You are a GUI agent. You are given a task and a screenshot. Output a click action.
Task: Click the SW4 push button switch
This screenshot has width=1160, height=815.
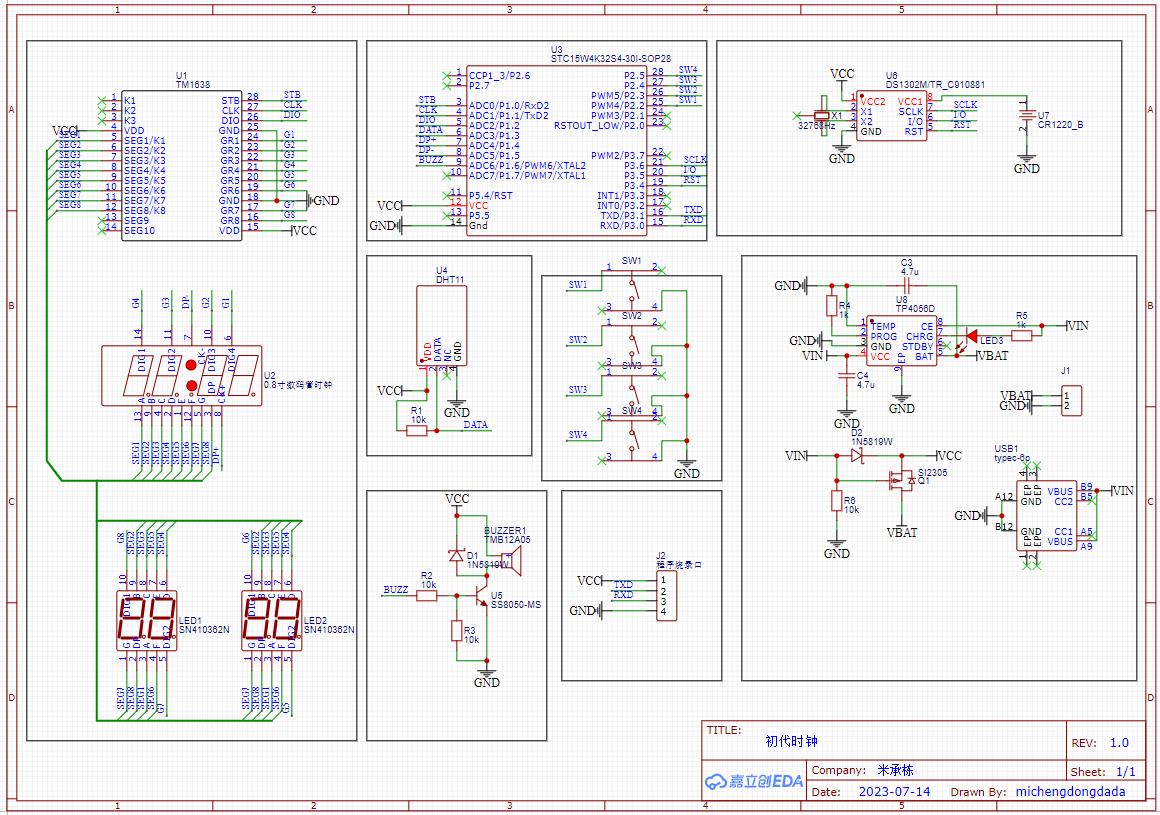630,435
